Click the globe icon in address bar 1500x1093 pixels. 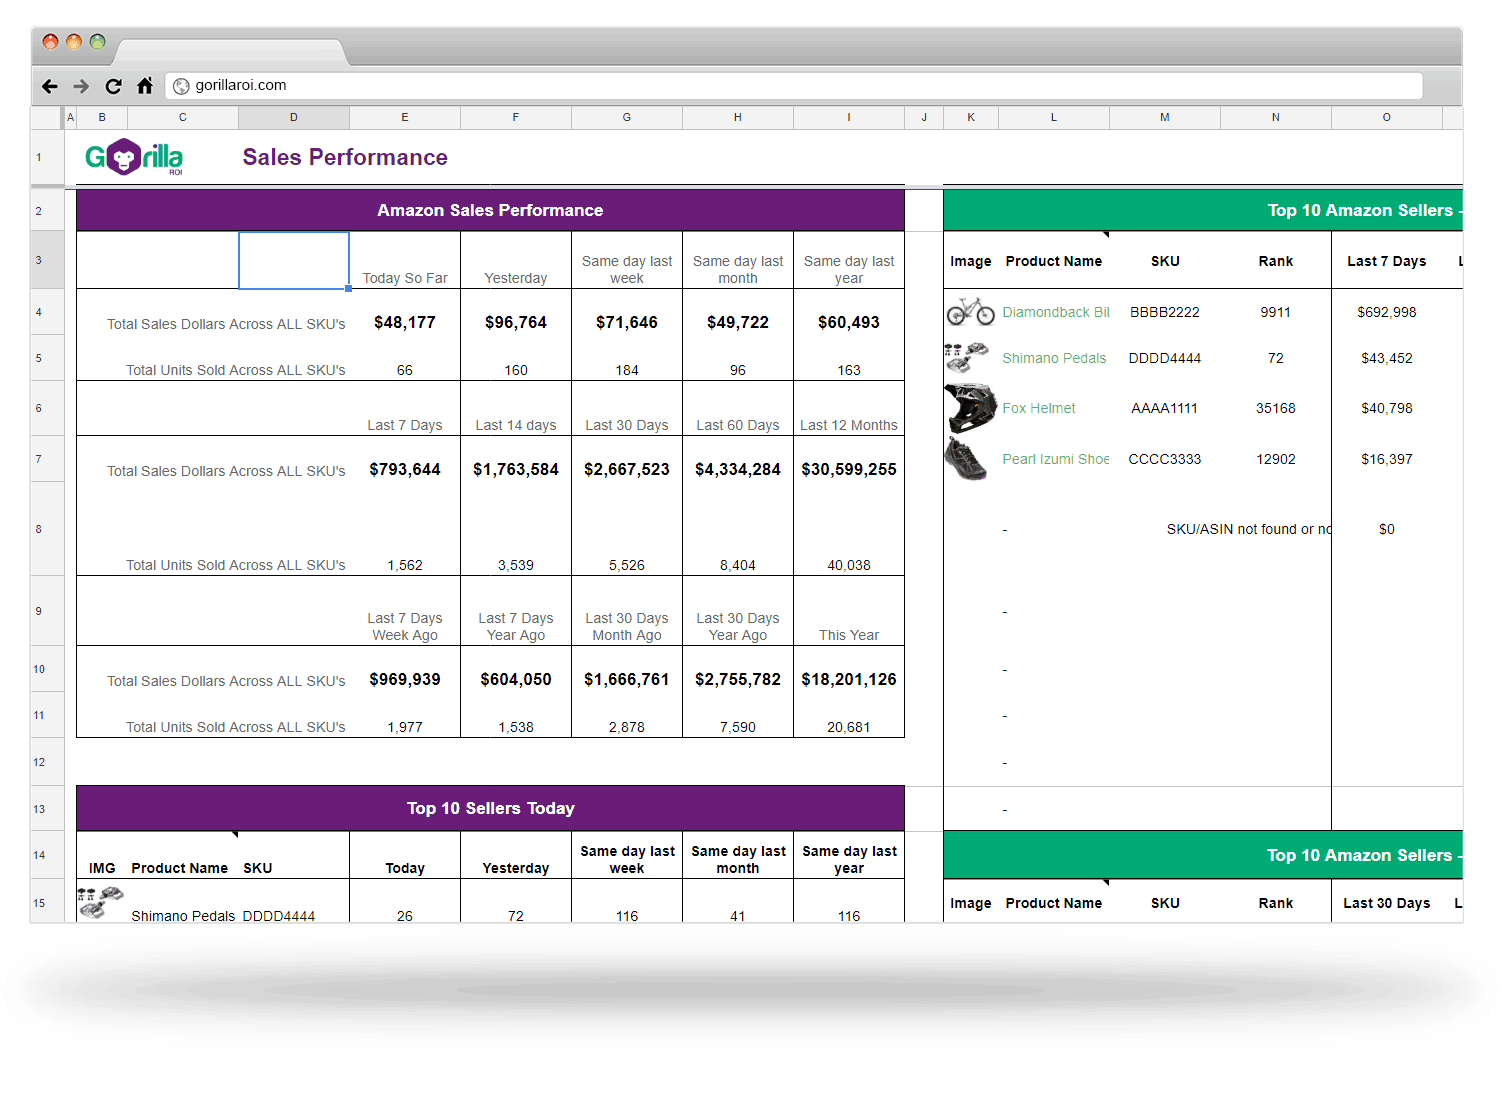click(x=181, y=86)
